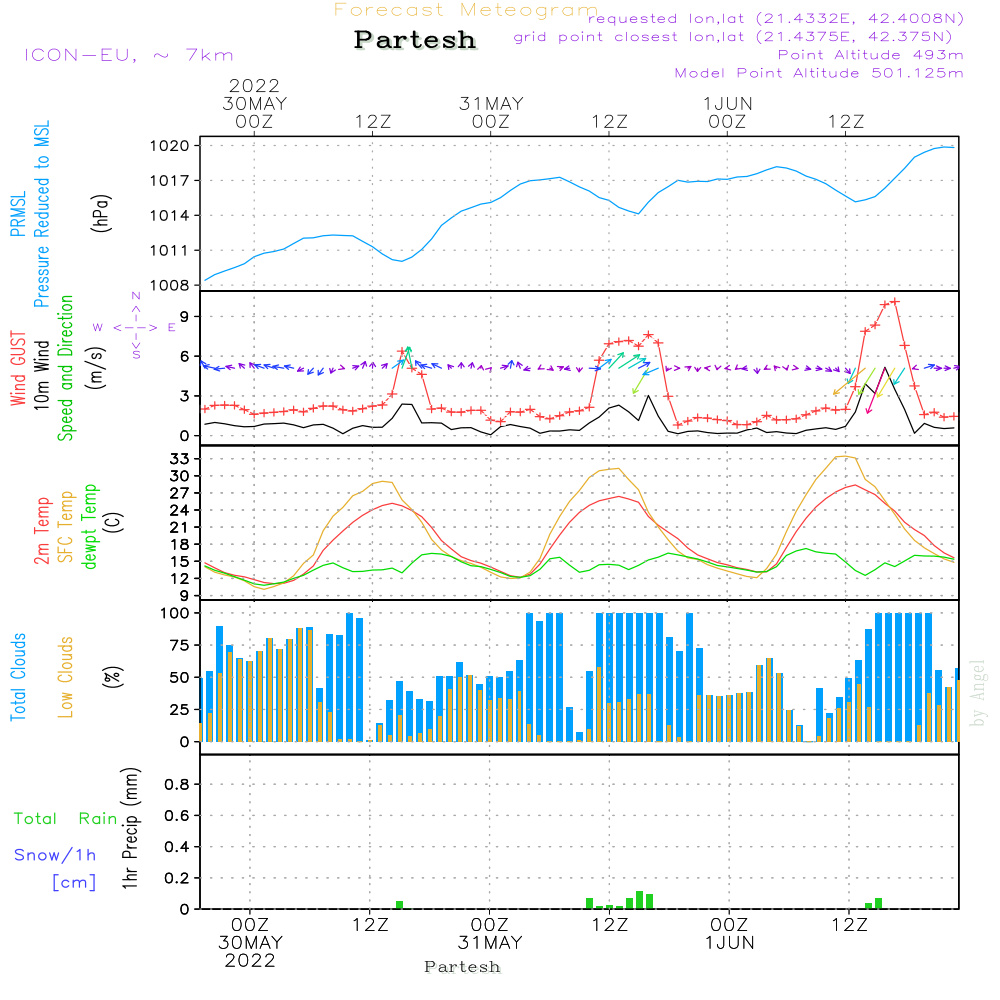Click the top 2022 year label
The height and width of the screenshot is (1000, 1000).
(x=254, y=85)
